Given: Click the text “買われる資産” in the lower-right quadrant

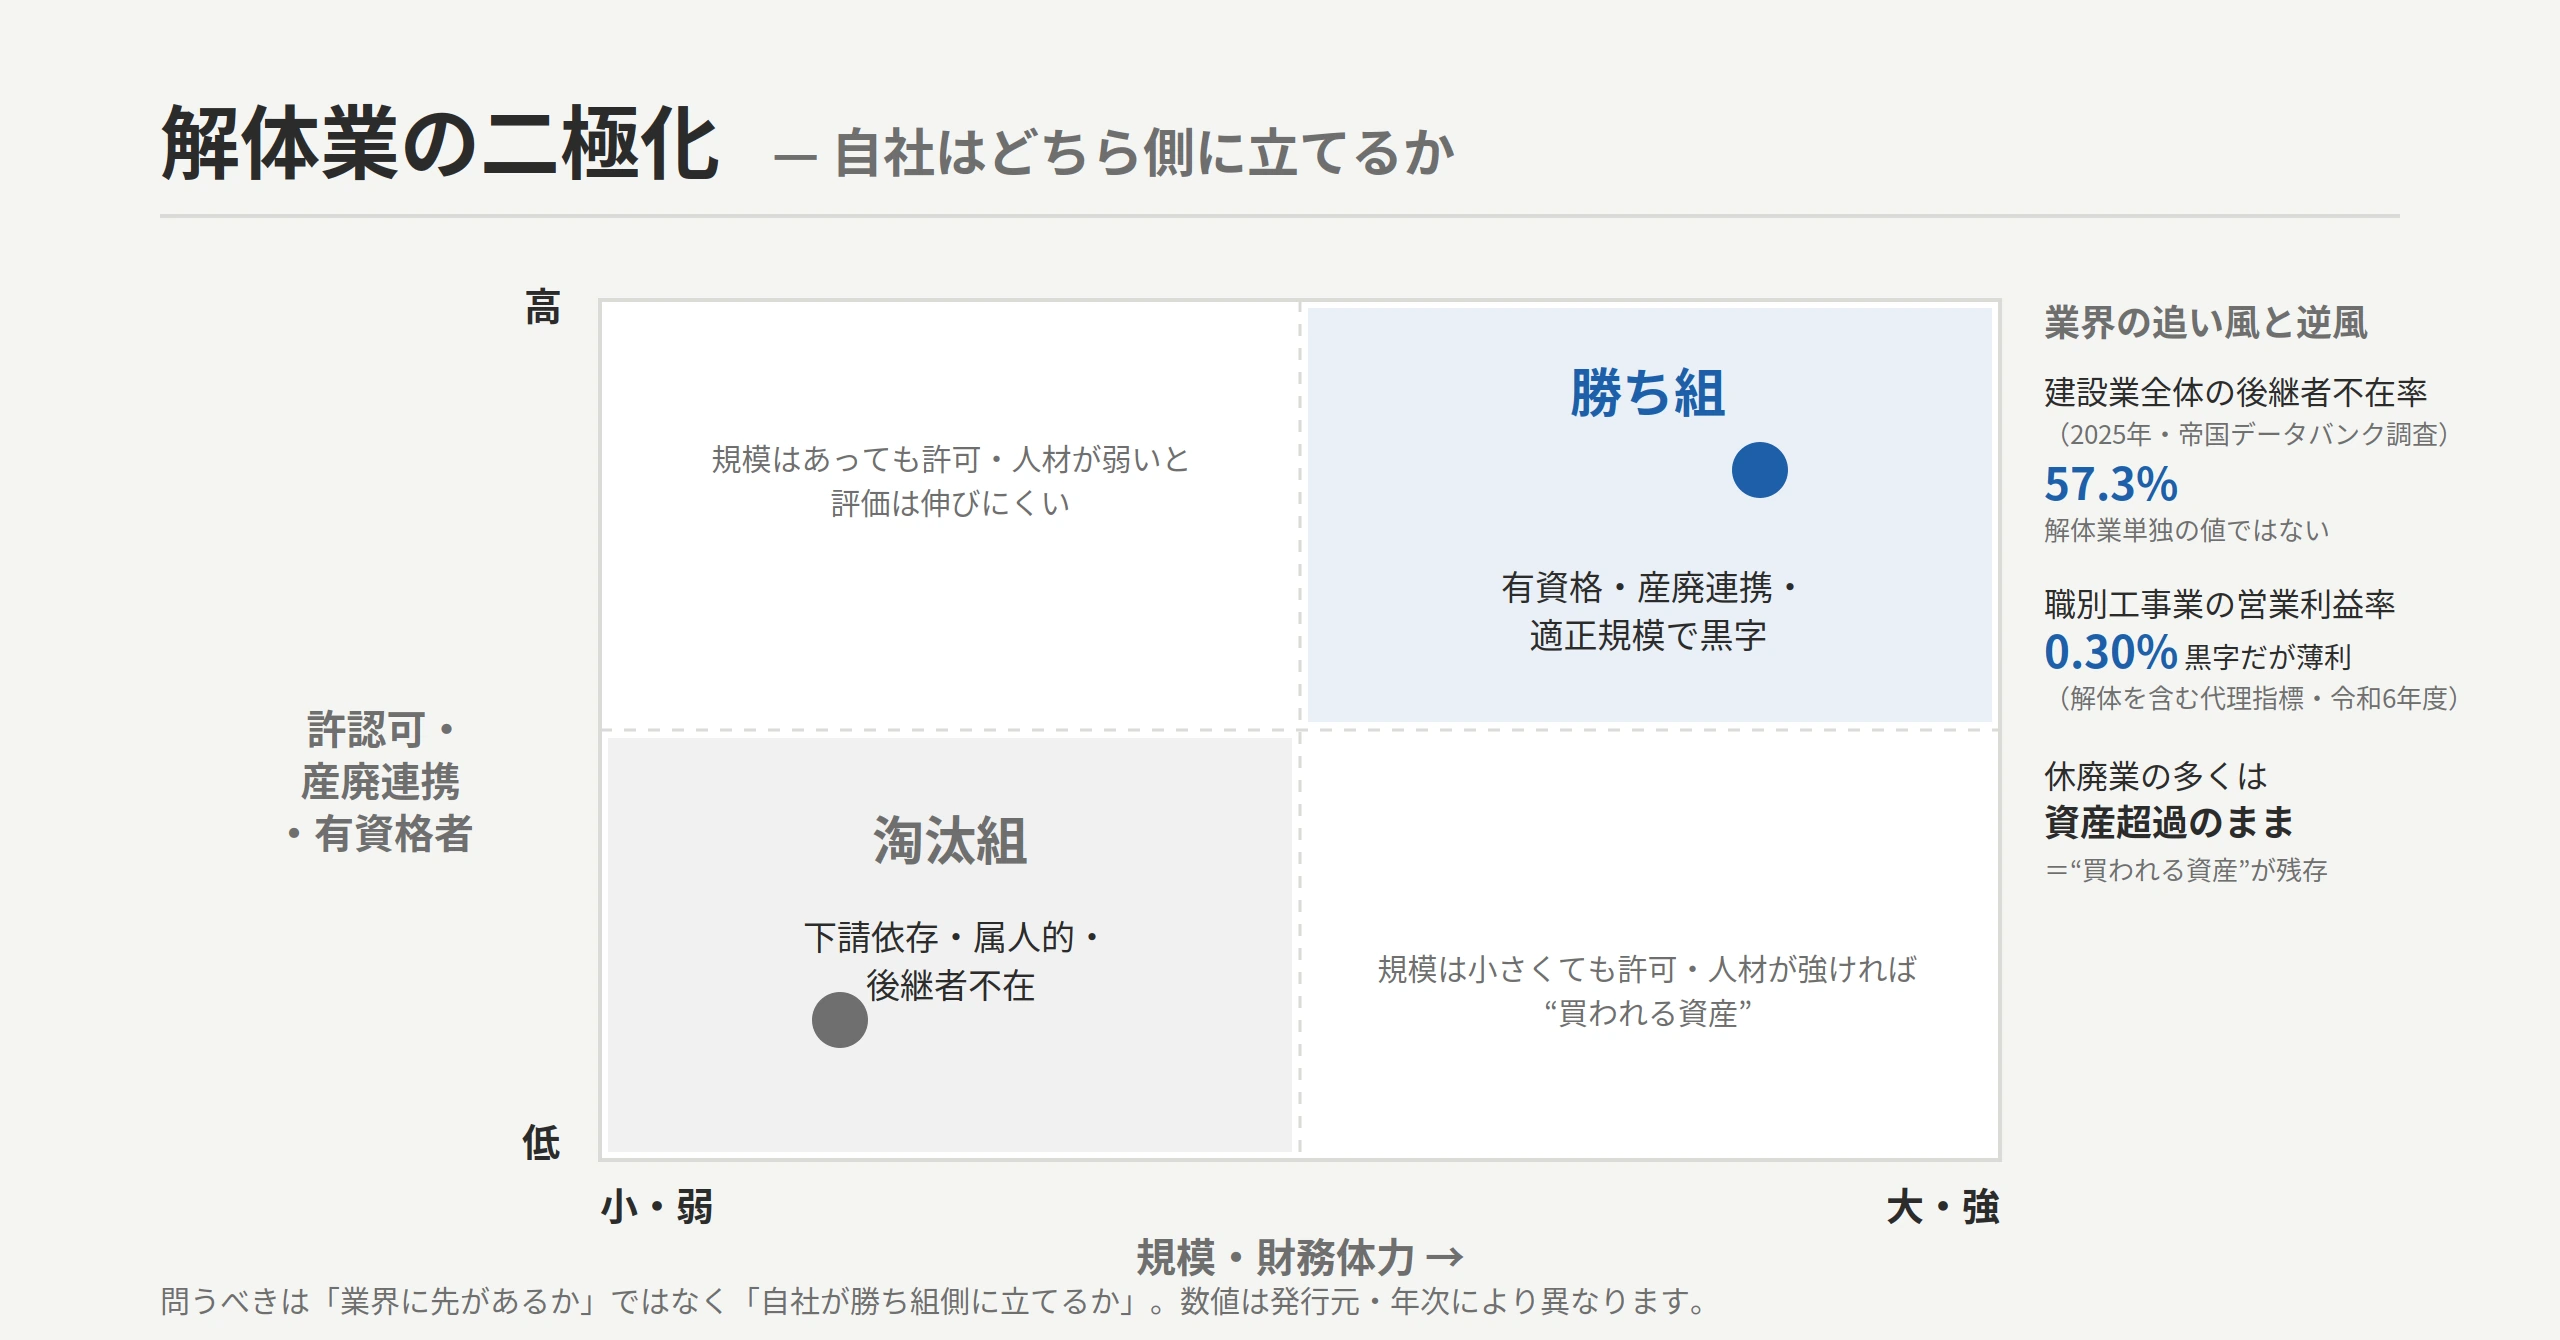Looking at the screenshot, I should 1648,1013.
